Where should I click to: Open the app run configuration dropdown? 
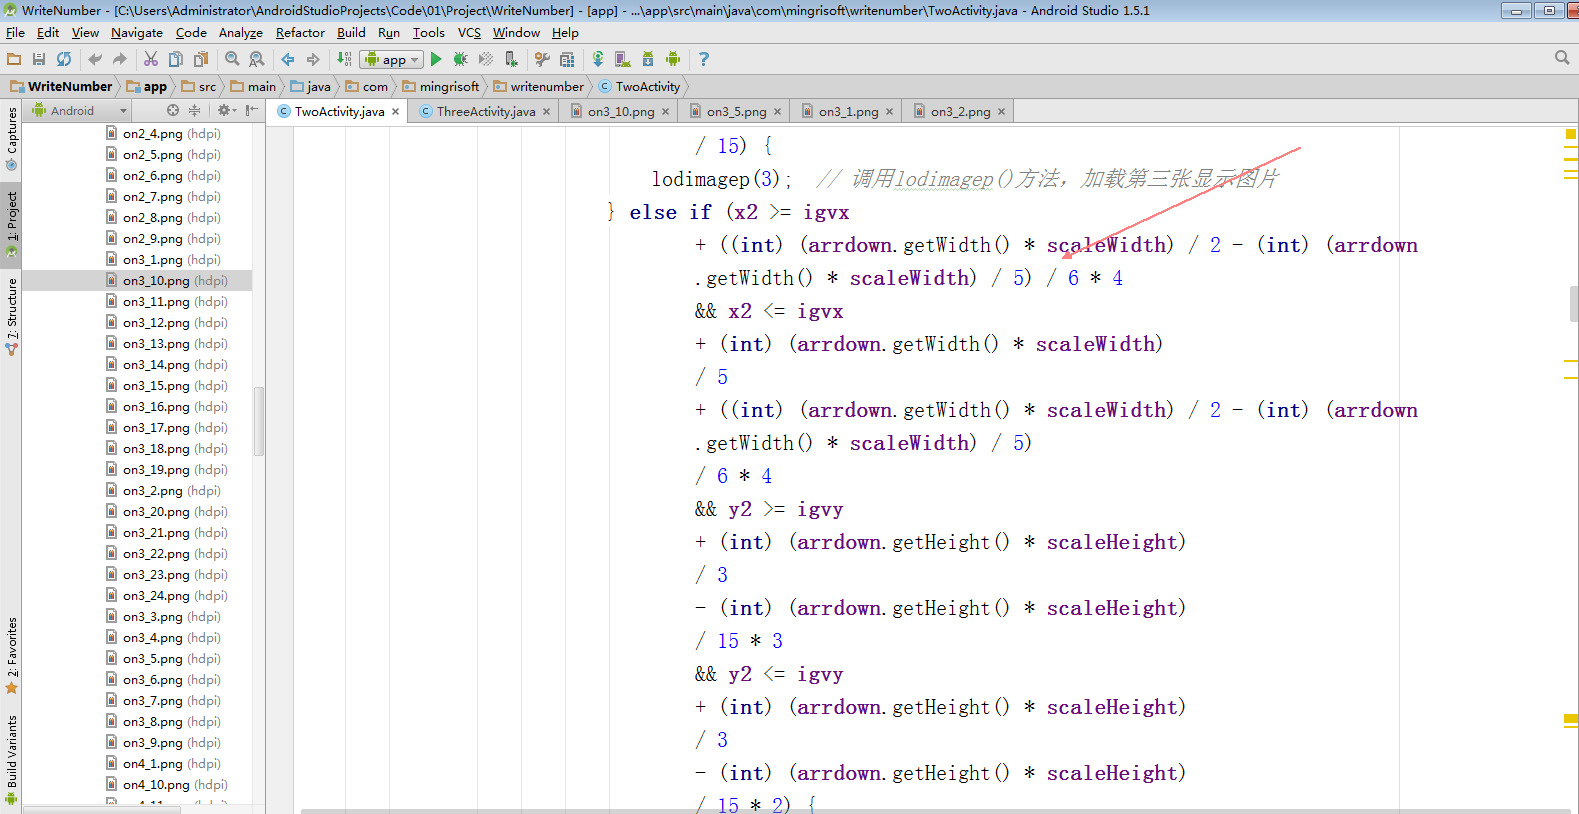pyautogui.click(x=391, y=59)
